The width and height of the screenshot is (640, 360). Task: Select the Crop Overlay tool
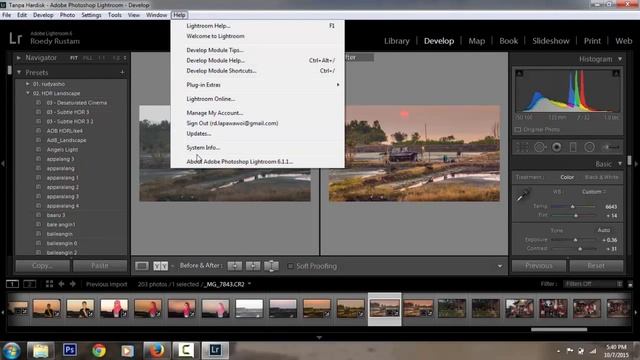tap(522, 147)
